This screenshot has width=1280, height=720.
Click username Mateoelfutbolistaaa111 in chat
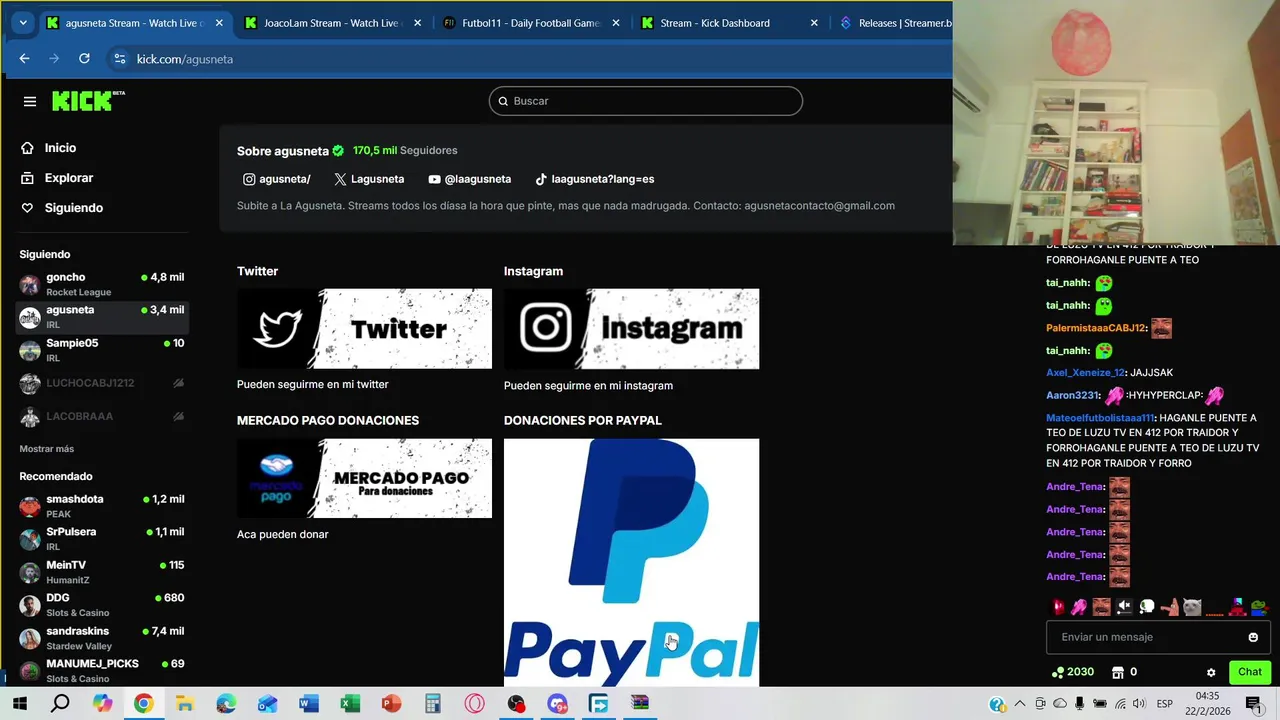pyautogui.click(x=1100, y=418)
